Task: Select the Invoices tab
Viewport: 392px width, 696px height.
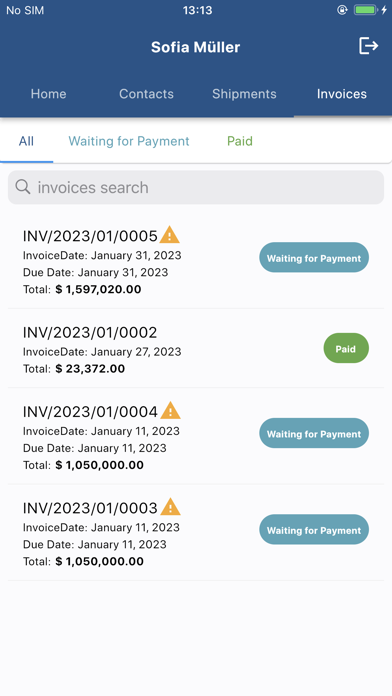Action: (x=342, y=94)
